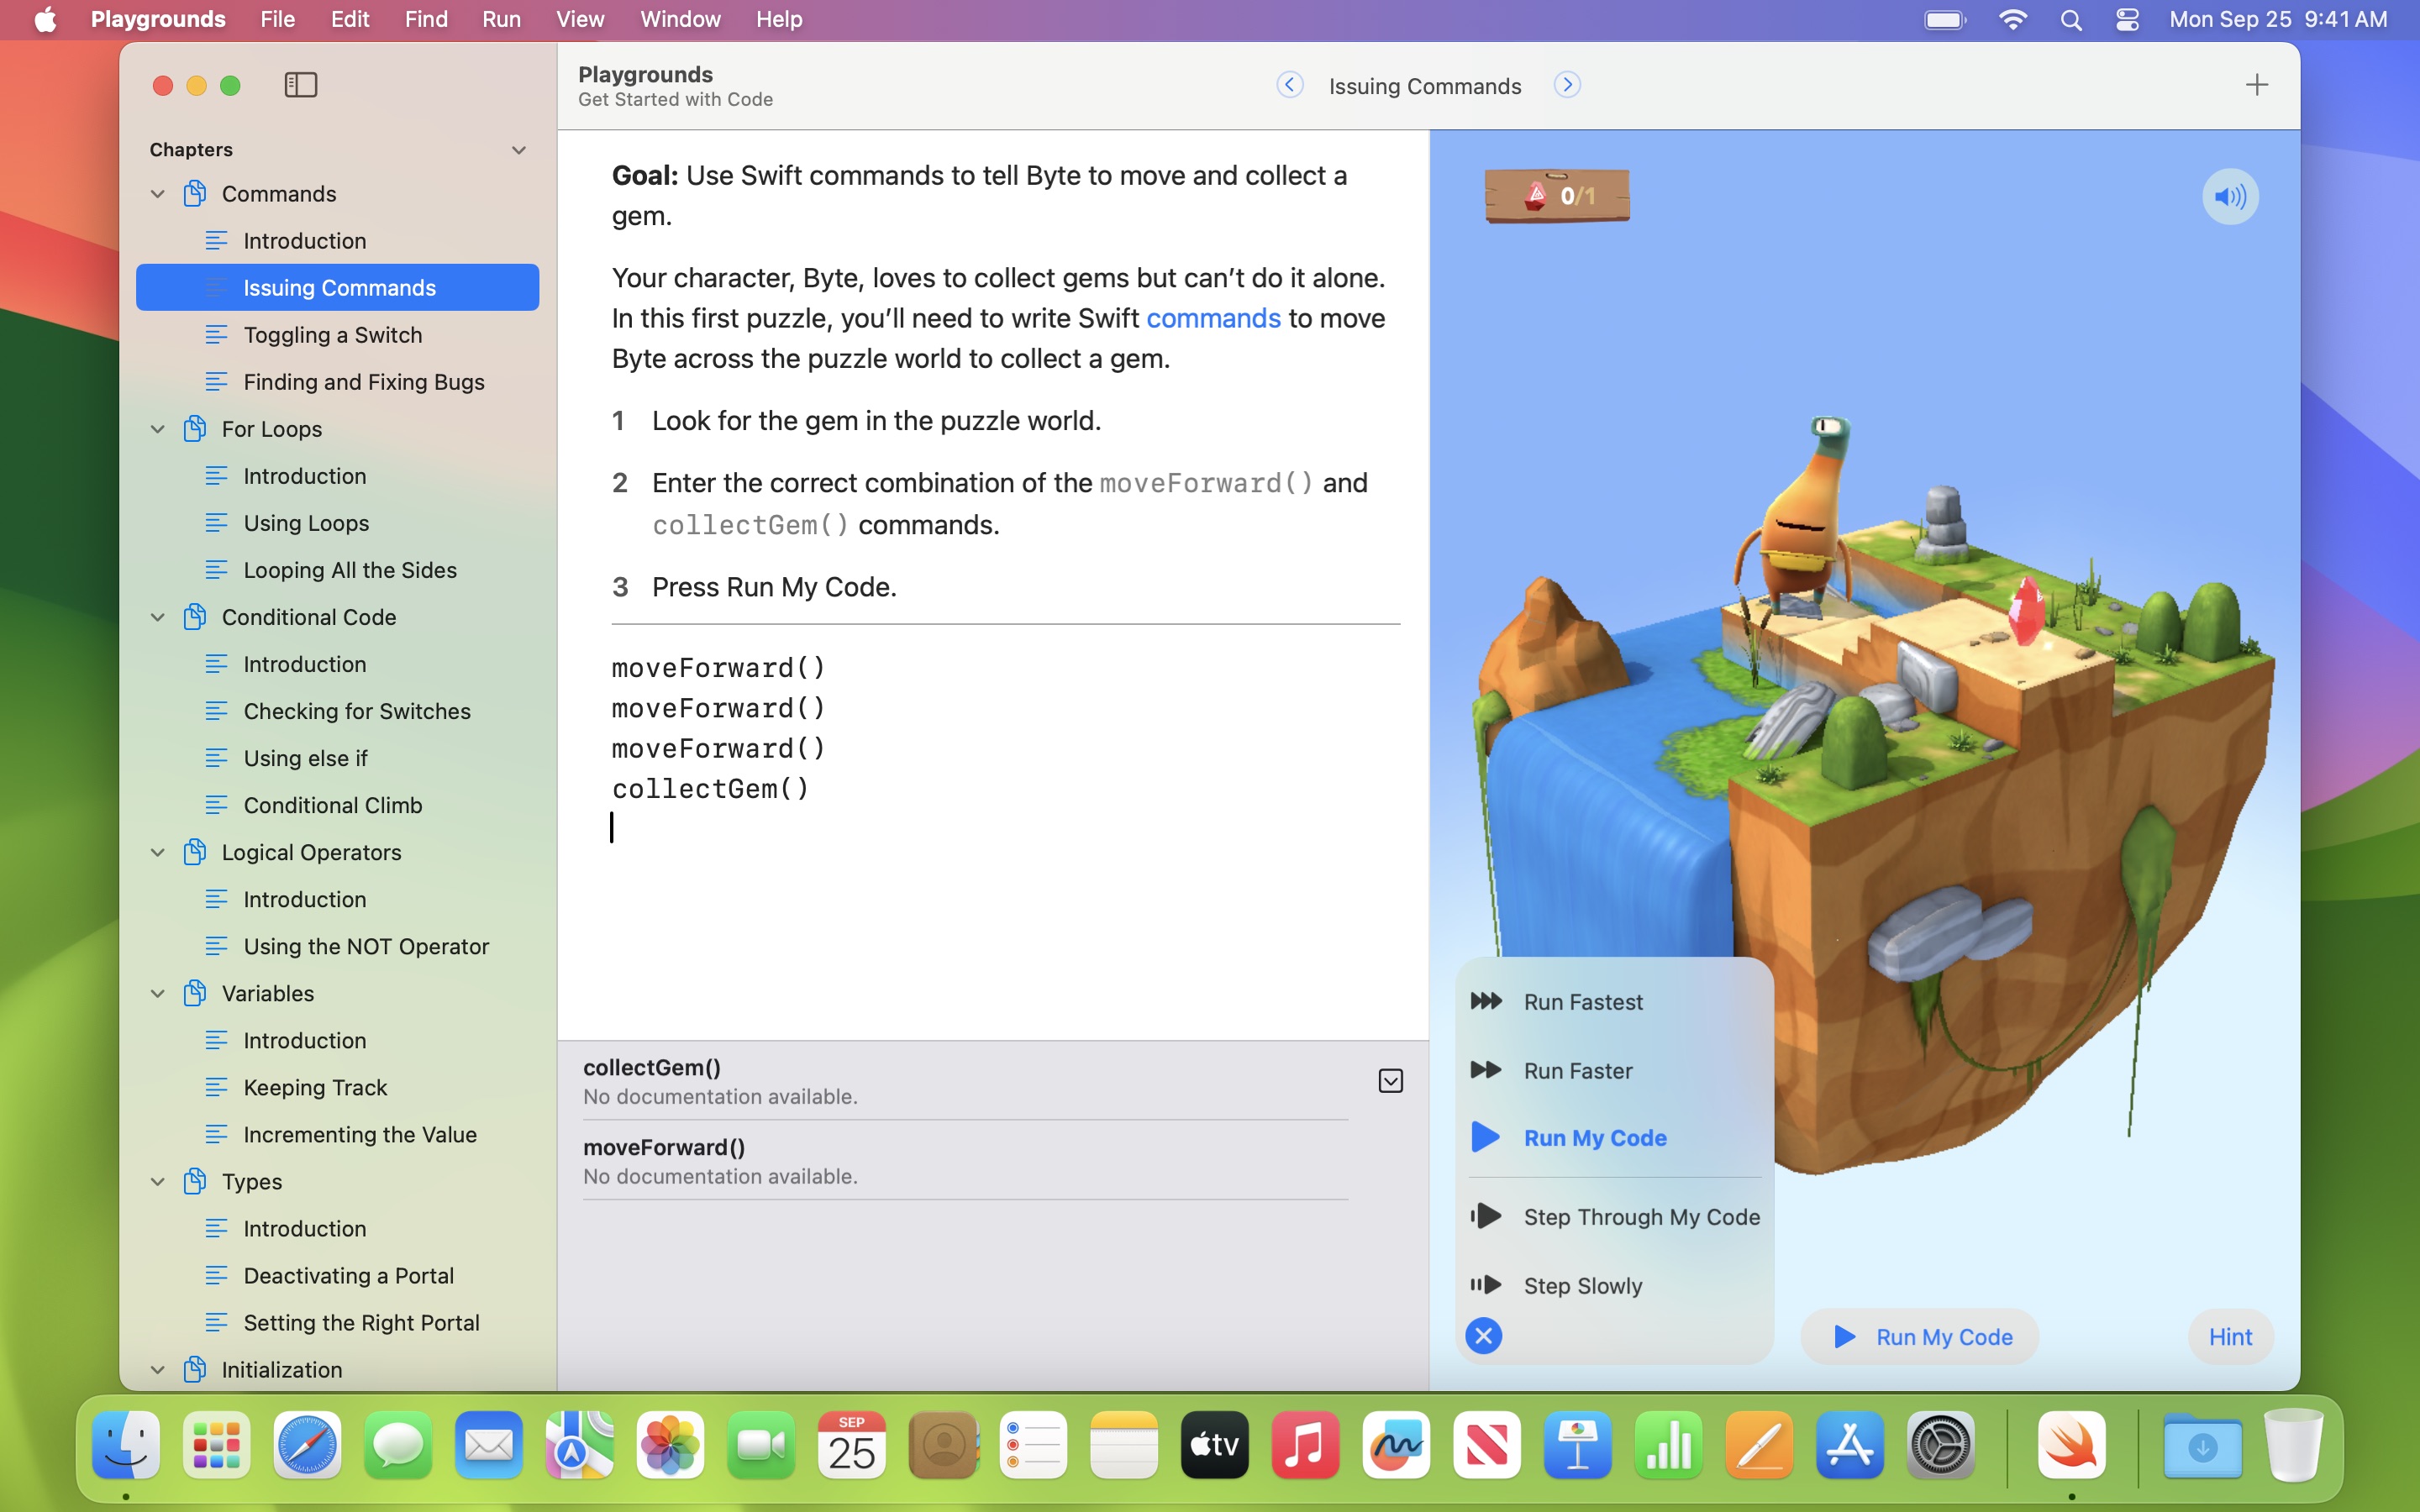Screen dimensions: 2420x1512
Task: Expand the collectGem() documentation entry
Action: pyautogui.click(x=1391, y=1080)
